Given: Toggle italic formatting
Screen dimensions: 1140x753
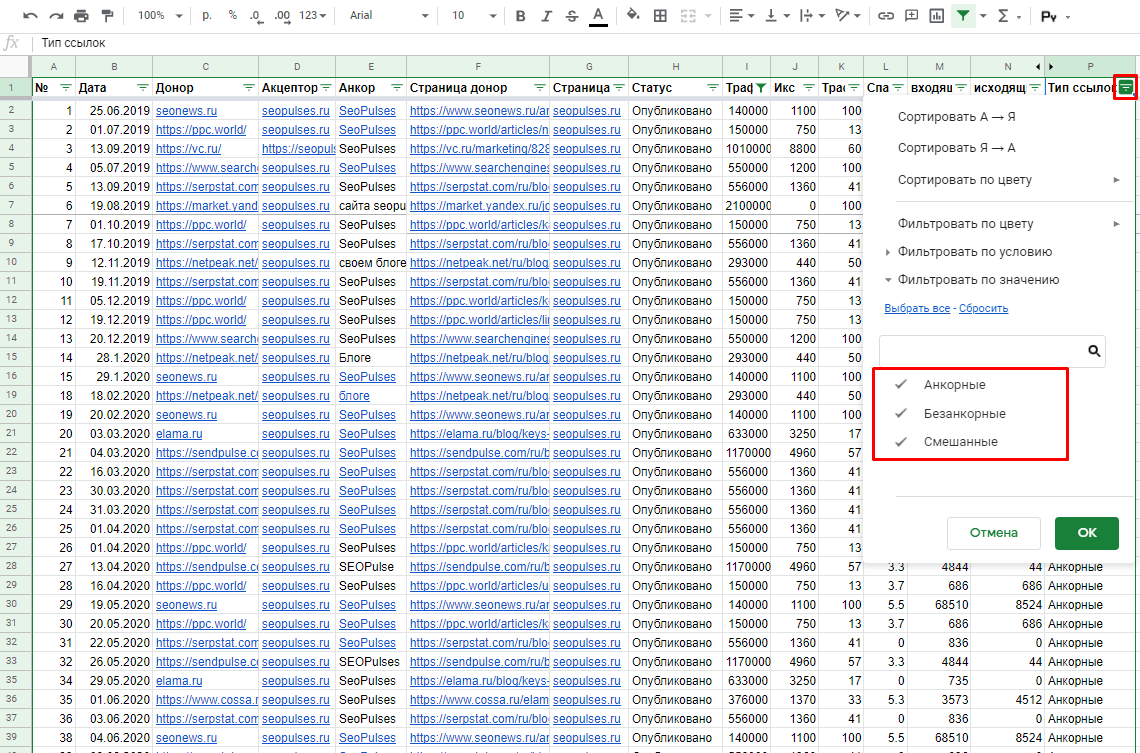Looking at the screenshot, I should click(546, 15).
